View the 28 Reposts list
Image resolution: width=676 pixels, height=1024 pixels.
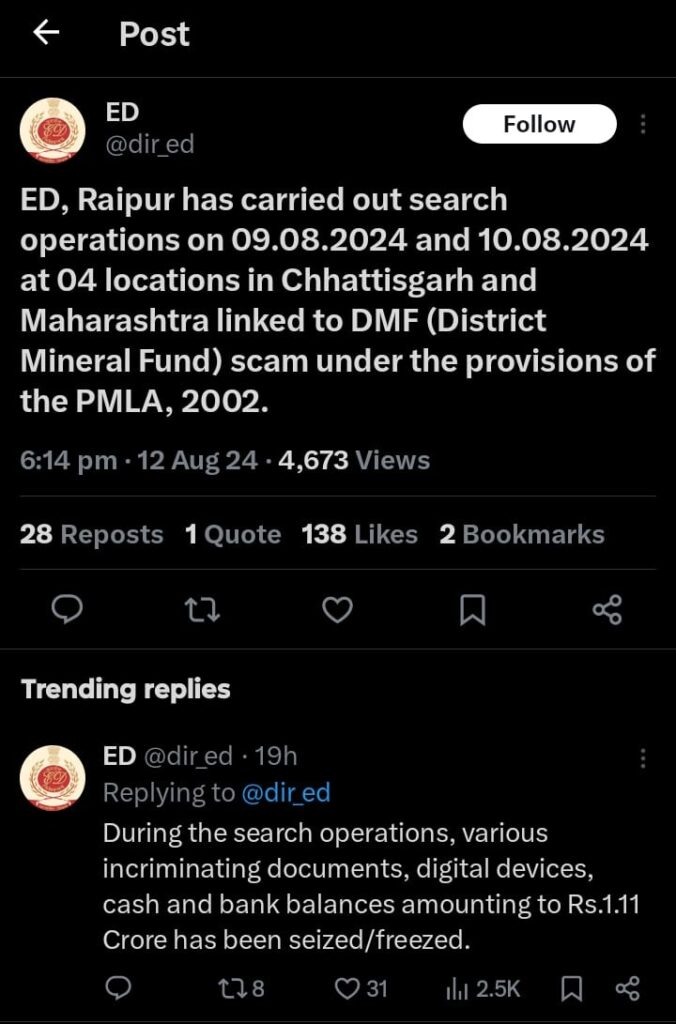pos(91,534)
